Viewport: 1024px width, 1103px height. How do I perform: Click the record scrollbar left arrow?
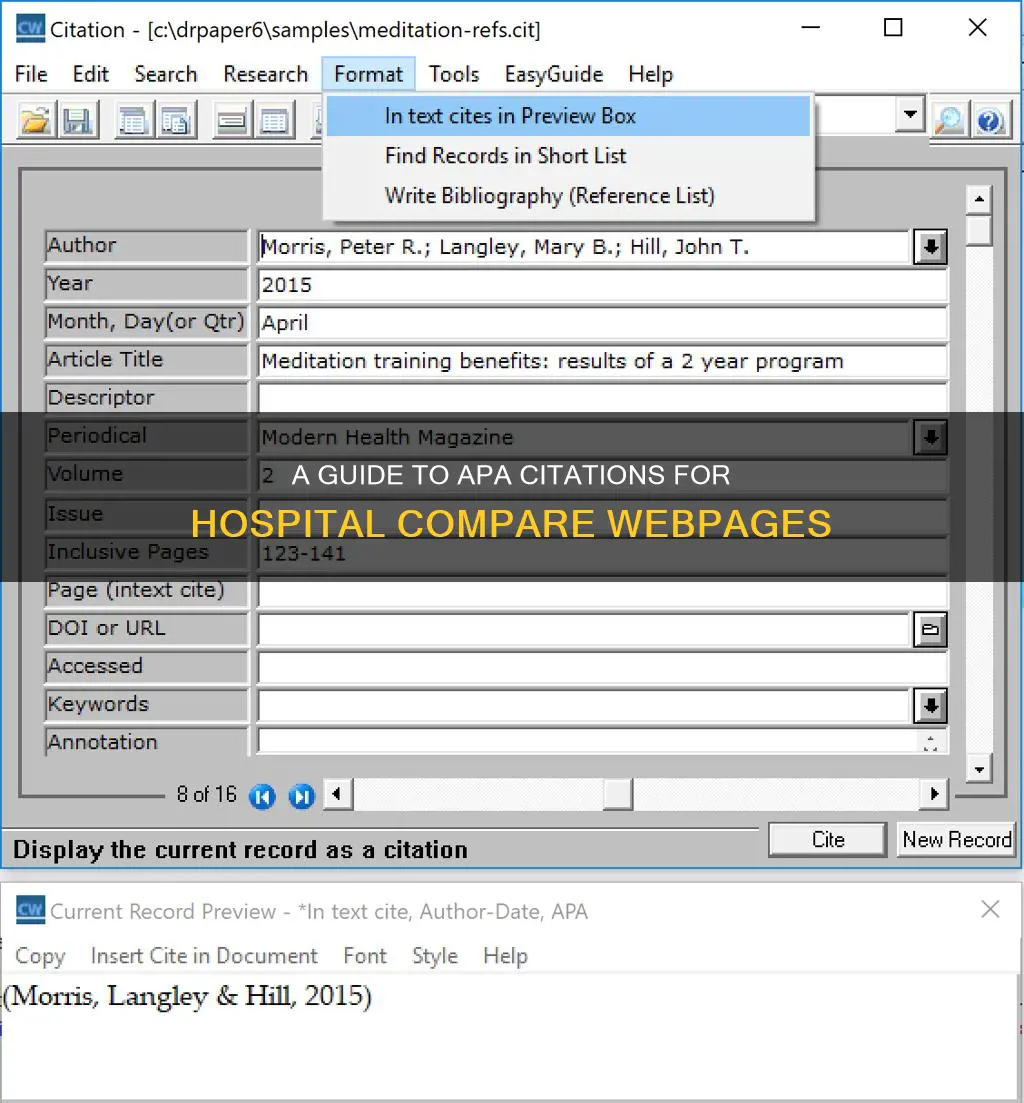tap(337, 795)
